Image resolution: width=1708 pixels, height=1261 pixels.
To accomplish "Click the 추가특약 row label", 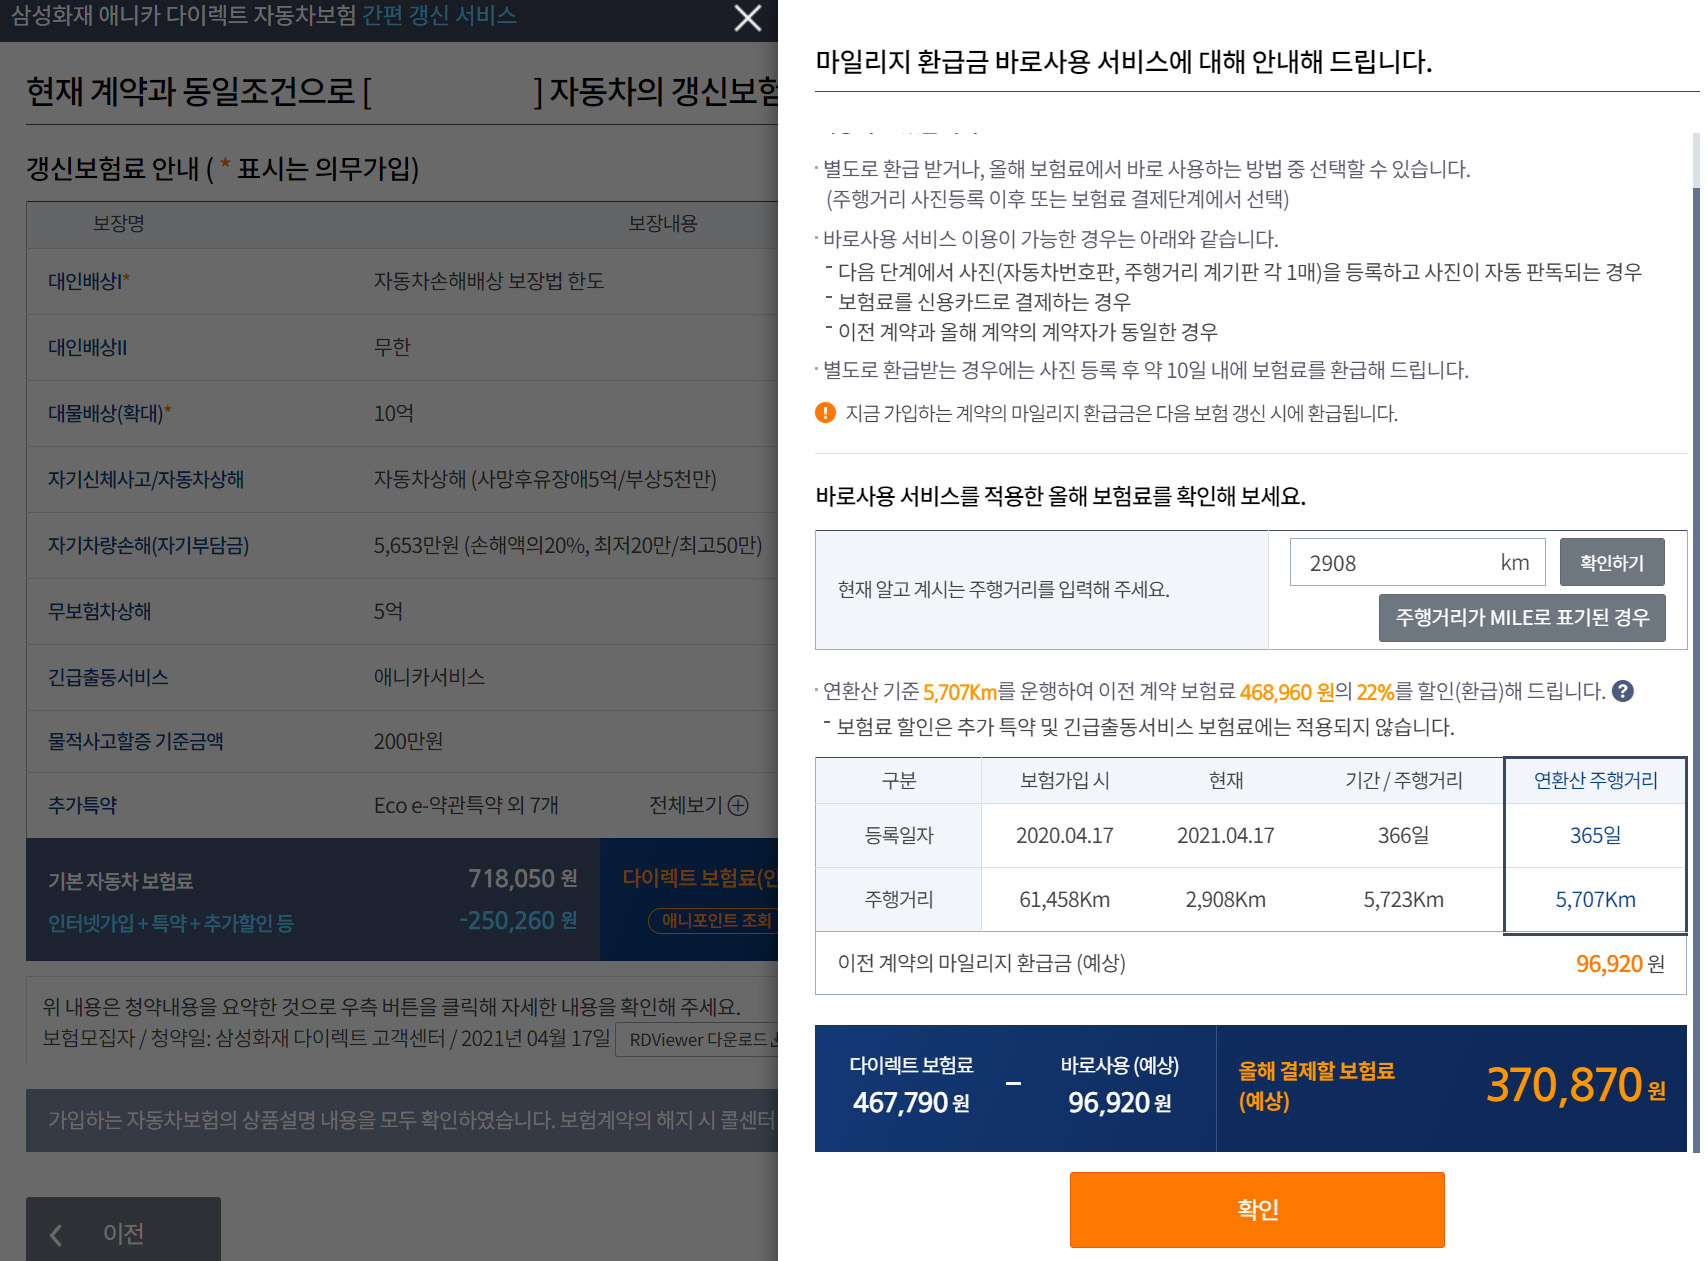I will click(x=83, y=805).
